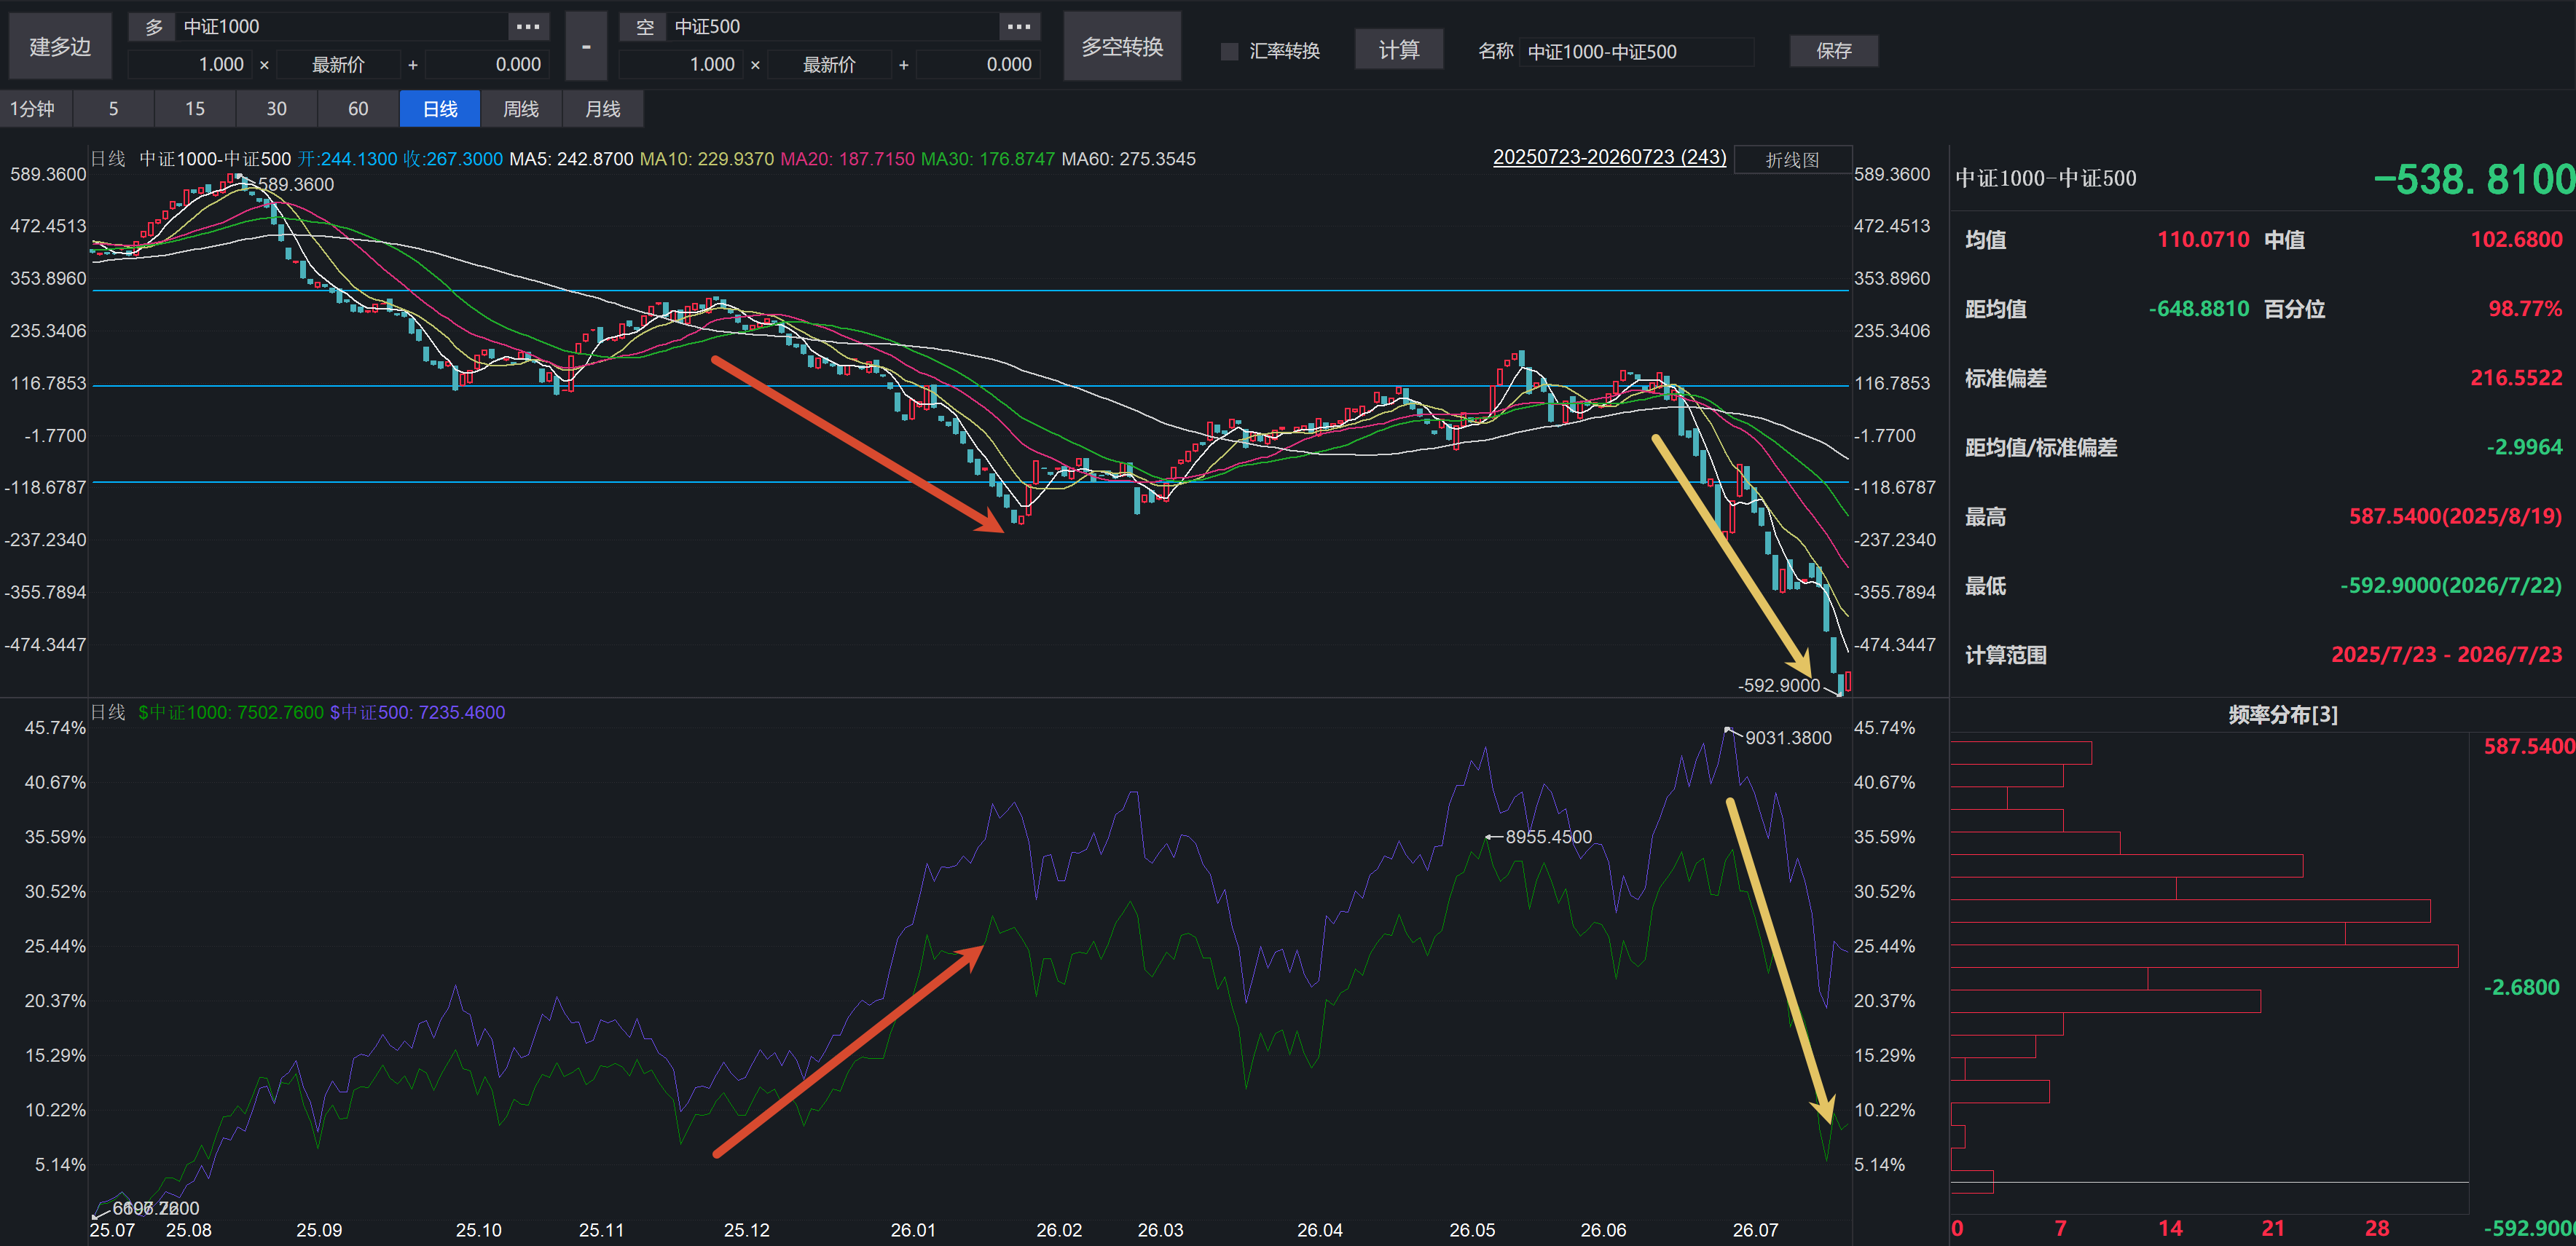The image size is (2576, 1246).
Task: Click the MA20: 187.7150 indicator label
Action: [x=847, y=159]
